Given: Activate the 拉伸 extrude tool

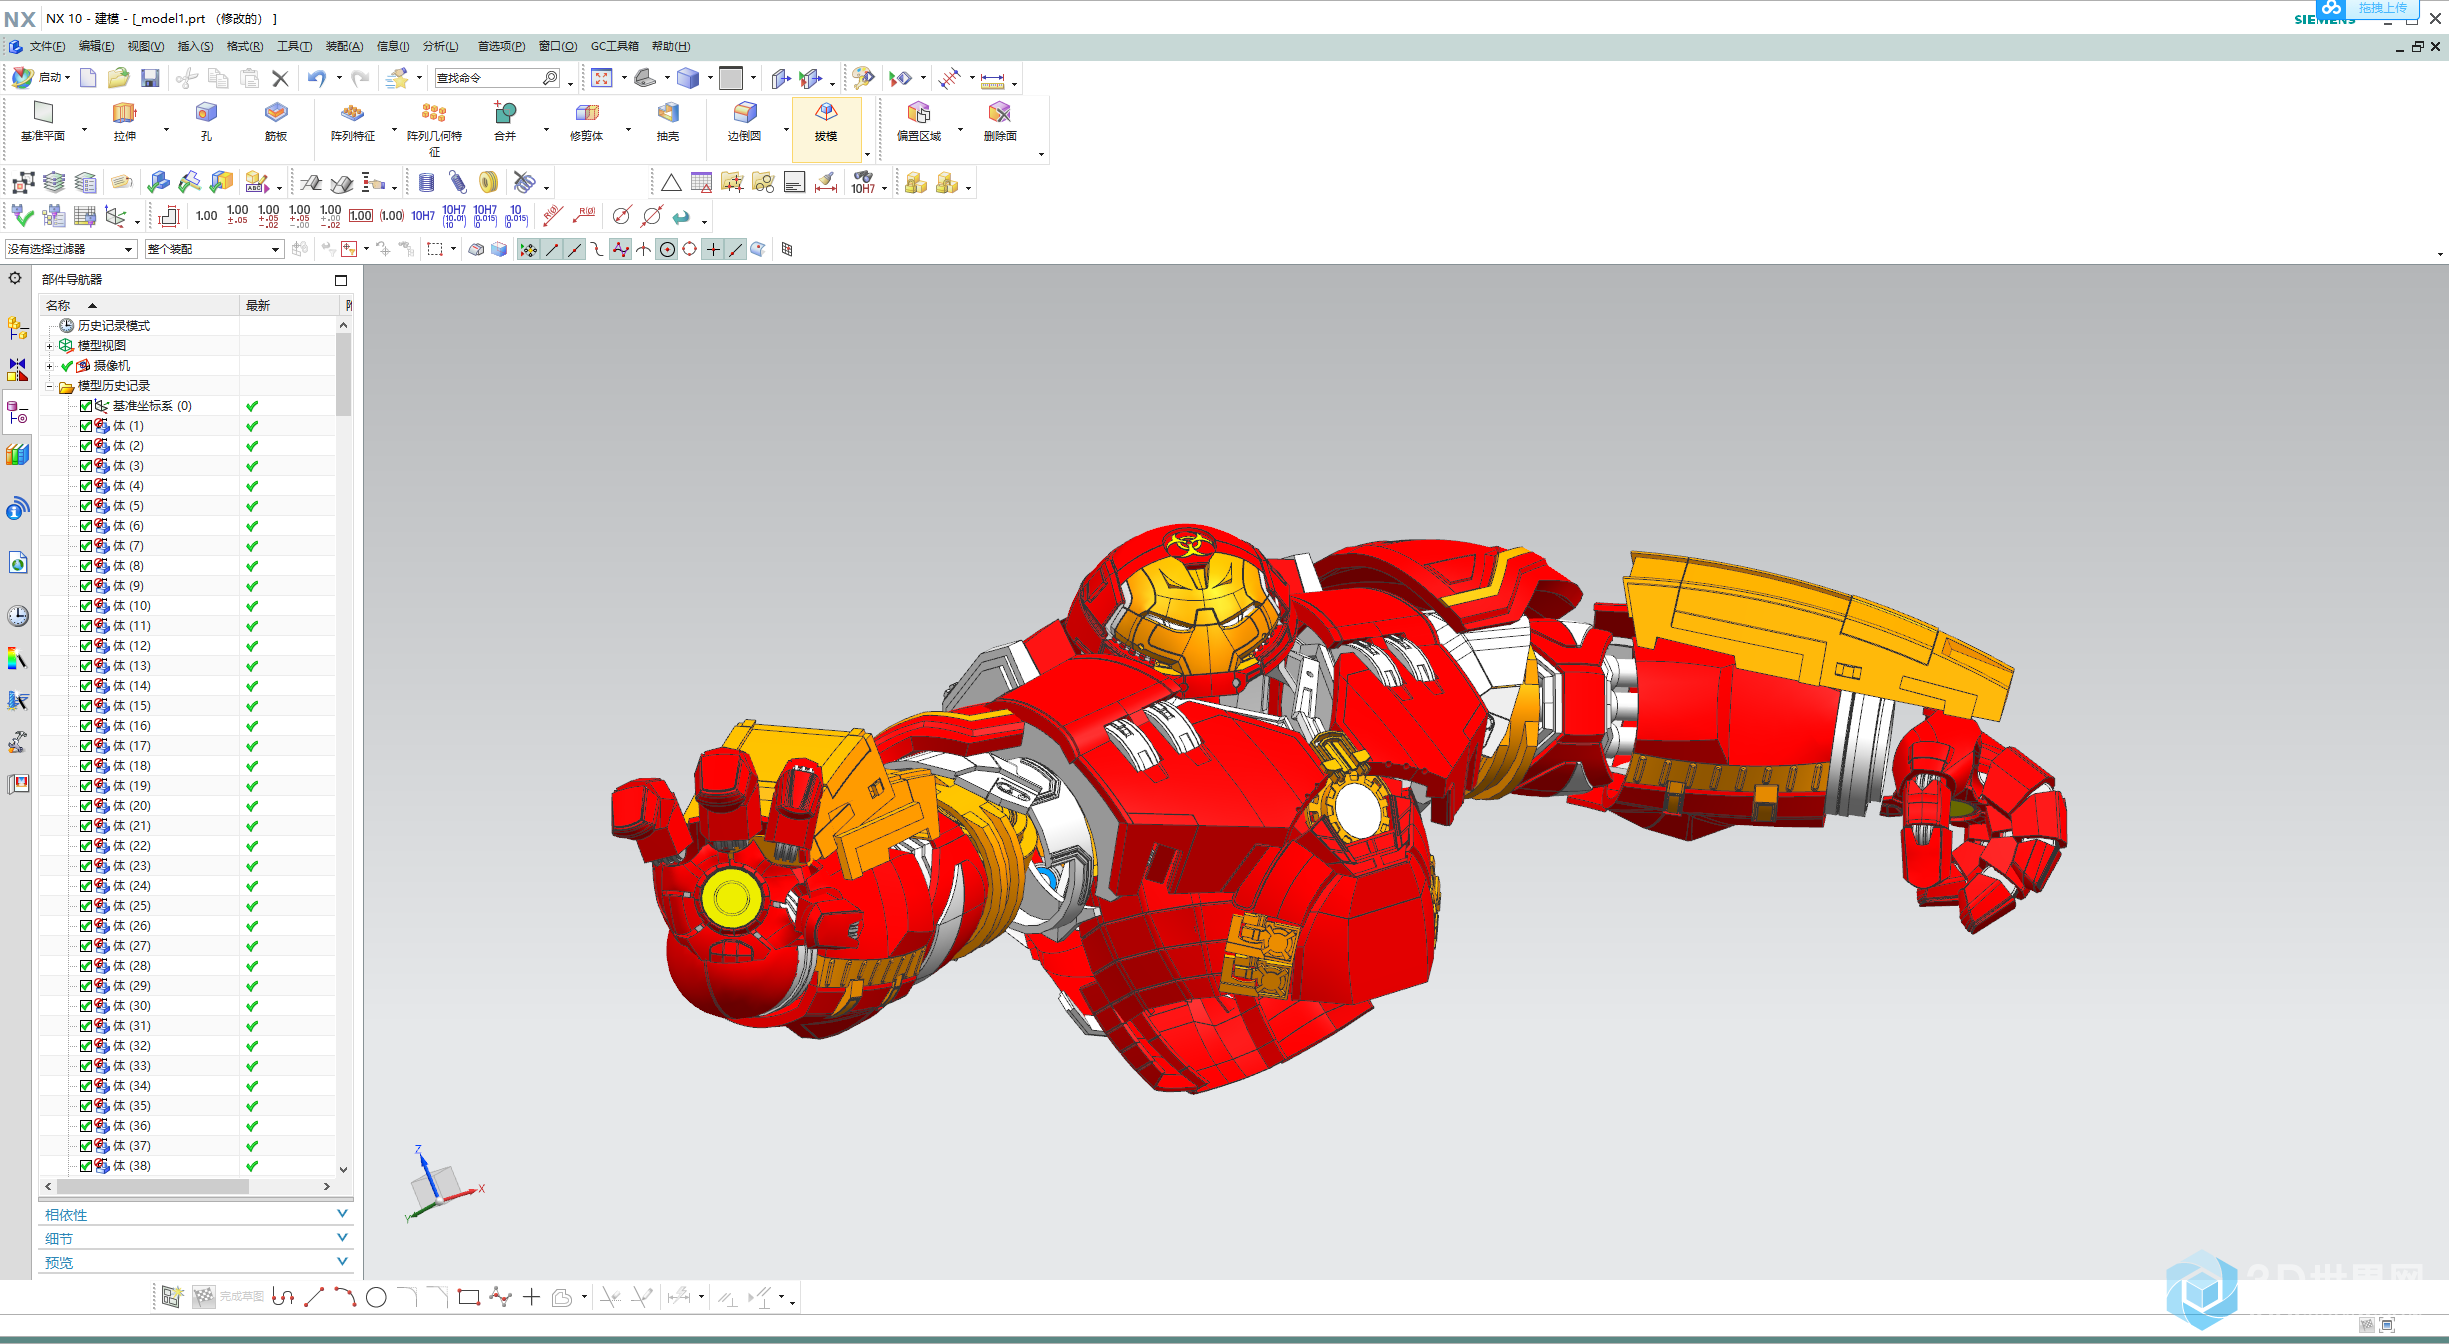Looking at the screenshot, I should (124, 122).
